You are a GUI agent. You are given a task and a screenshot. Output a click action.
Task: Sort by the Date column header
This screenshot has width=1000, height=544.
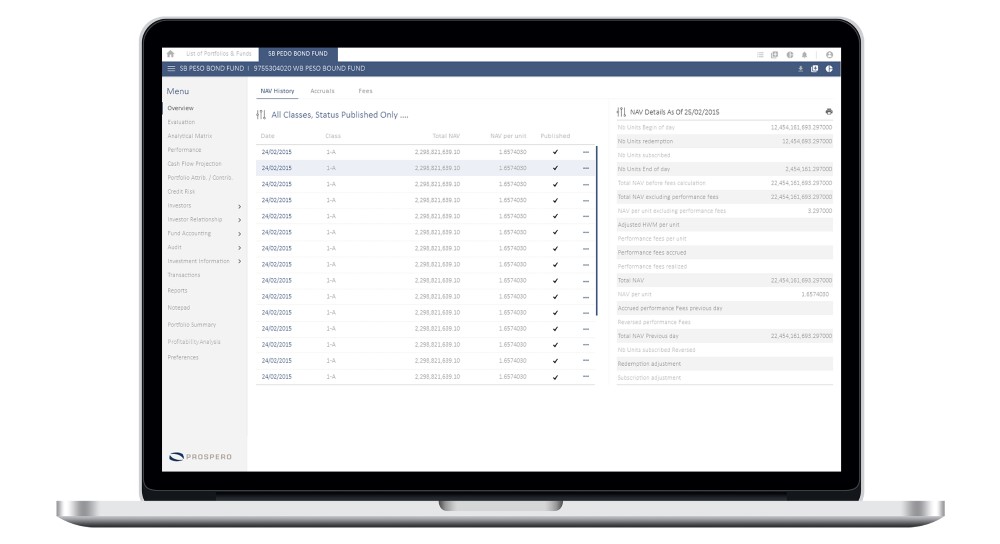click(267, 136)
